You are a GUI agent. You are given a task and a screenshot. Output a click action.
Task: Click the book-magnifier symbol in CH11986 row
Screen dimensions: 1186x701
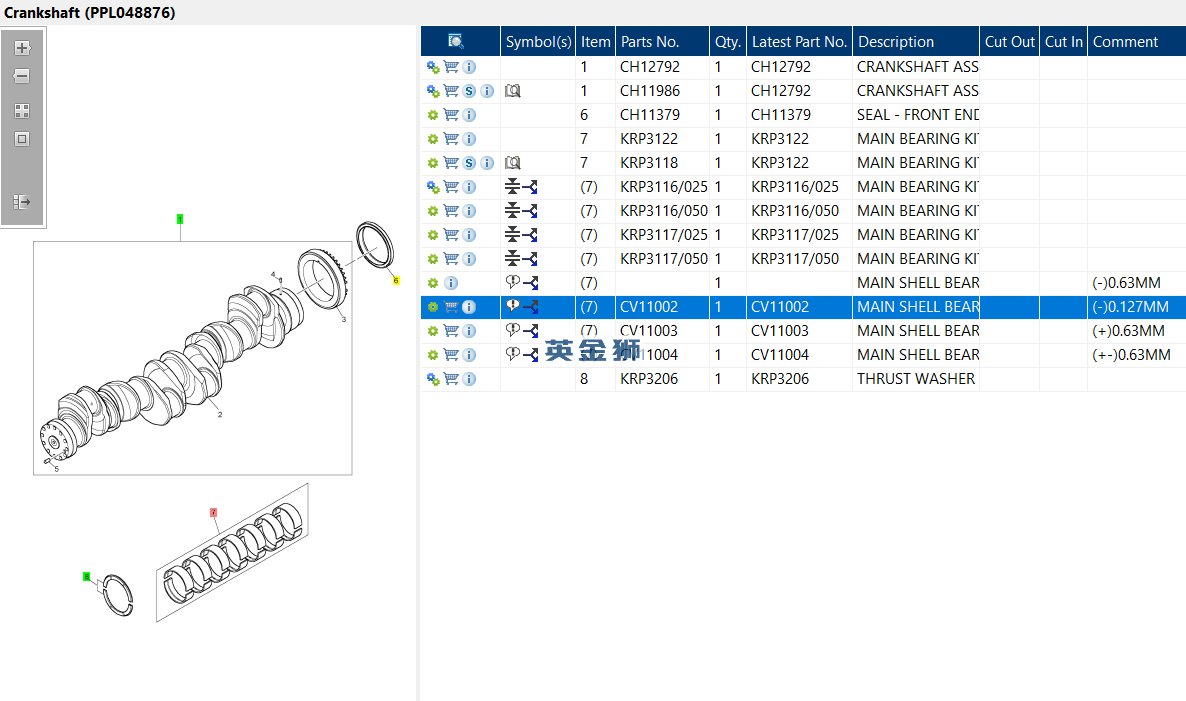pos(513,91)
